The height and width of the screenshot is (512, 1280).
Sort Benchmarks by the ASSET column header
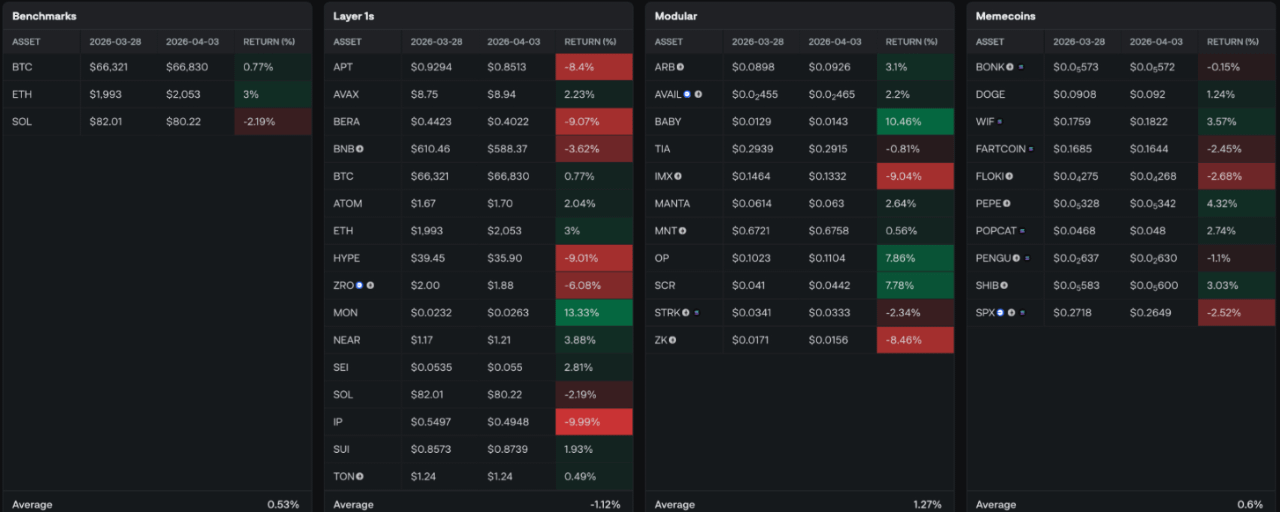point(26,42)
